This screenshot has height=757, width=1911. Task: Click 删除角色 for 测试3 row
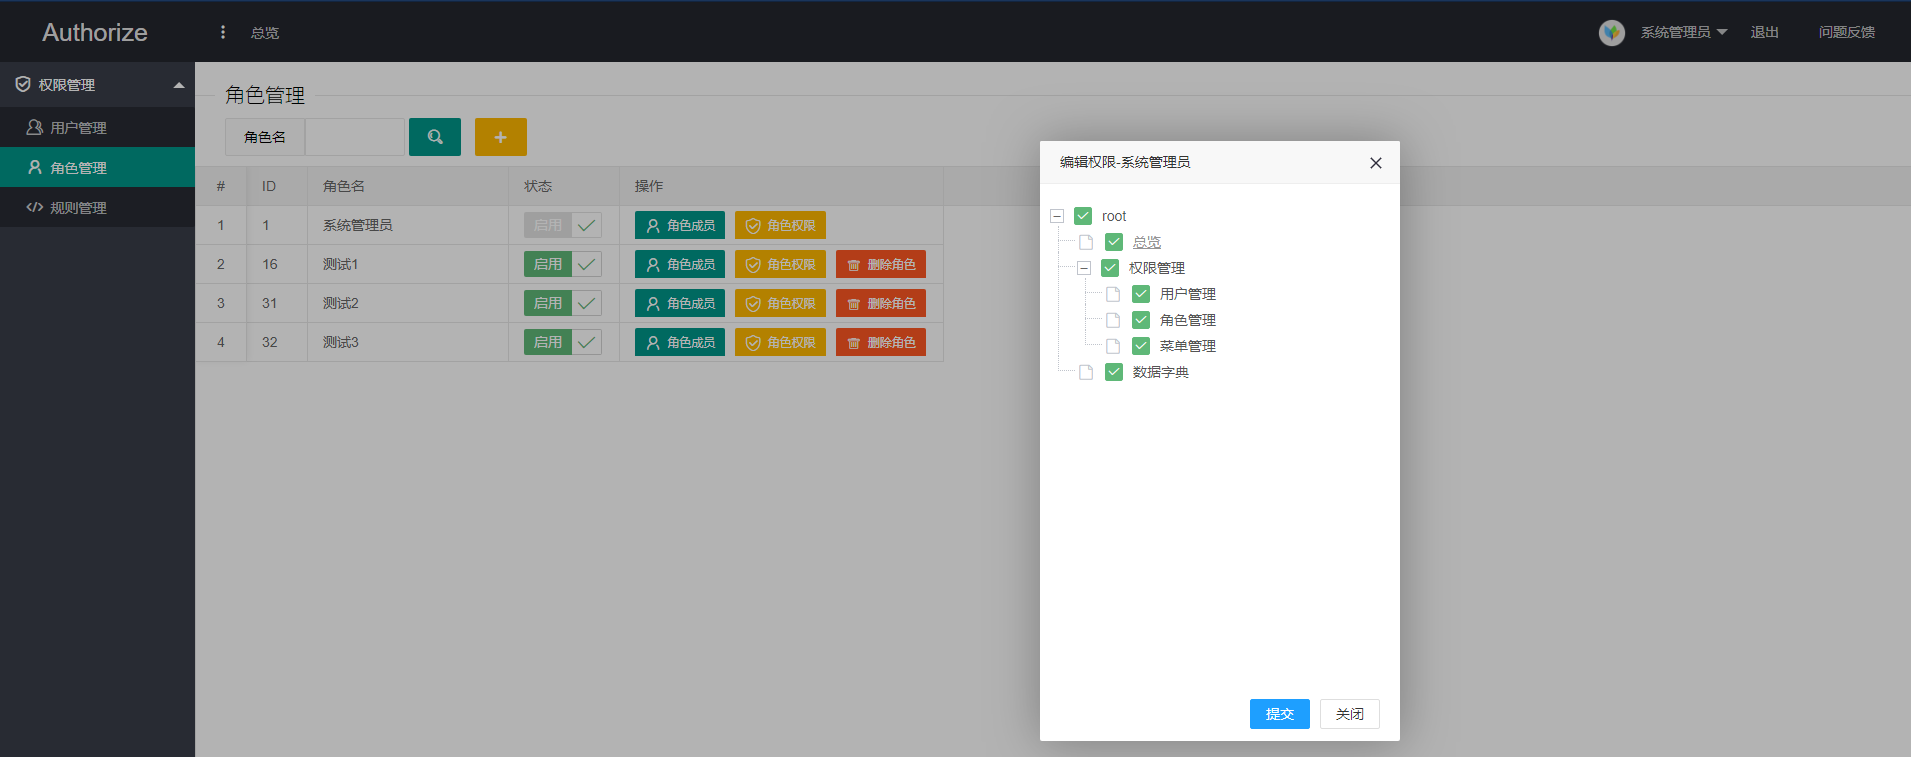coord(881,342)
